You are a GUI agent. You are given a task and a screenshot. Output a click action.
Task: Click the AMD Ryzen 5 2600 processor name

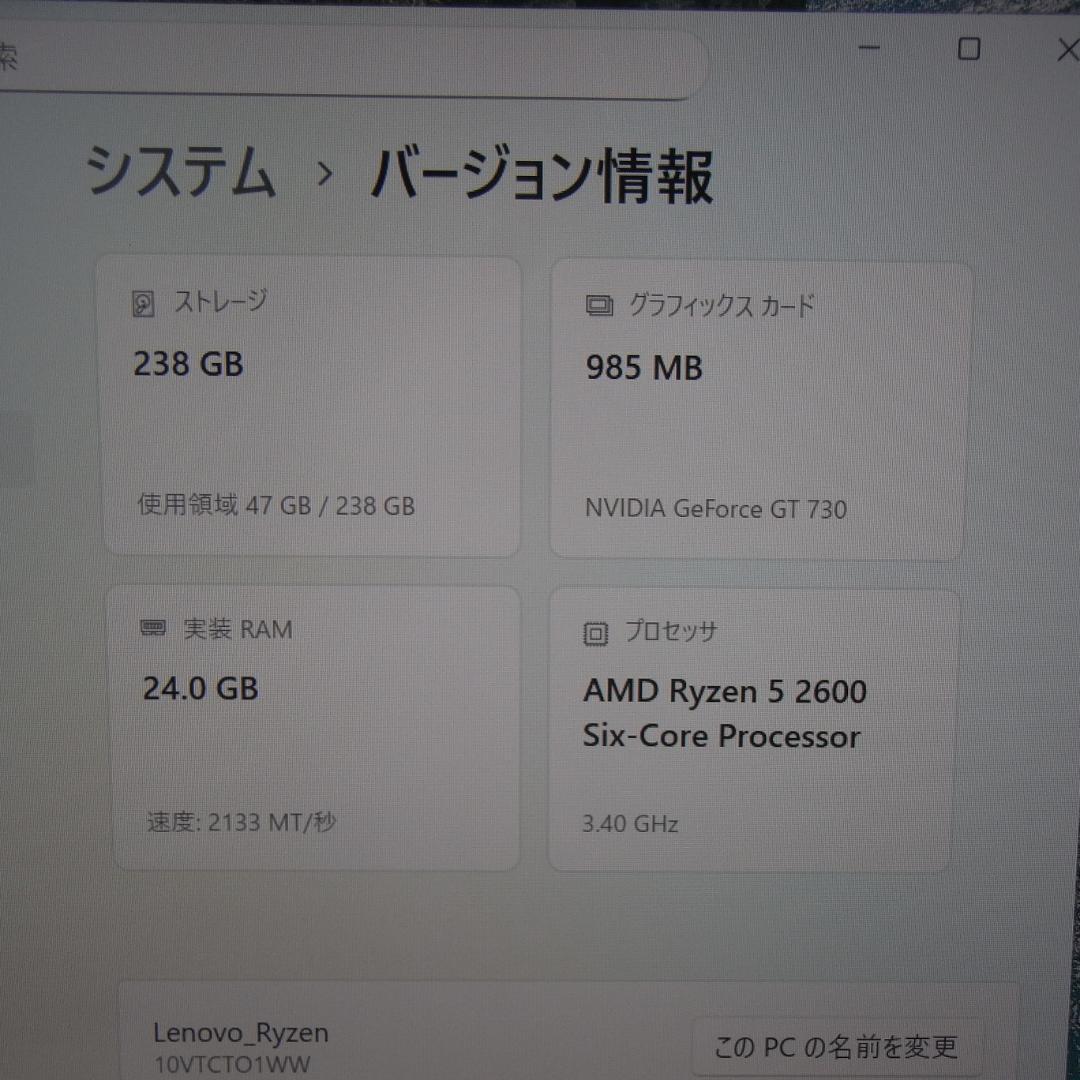(x=724, y=691)
